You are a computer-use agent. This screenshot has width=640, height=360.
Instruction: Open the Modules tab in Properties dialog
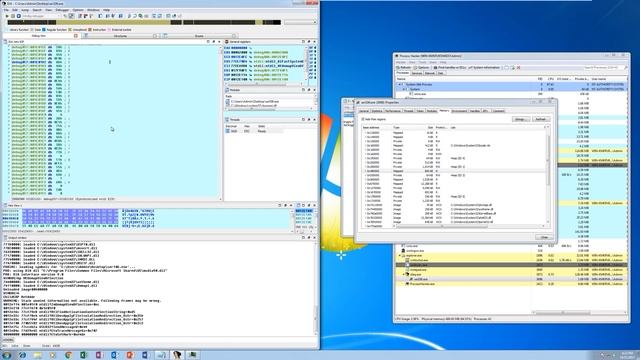coord(431,111)
